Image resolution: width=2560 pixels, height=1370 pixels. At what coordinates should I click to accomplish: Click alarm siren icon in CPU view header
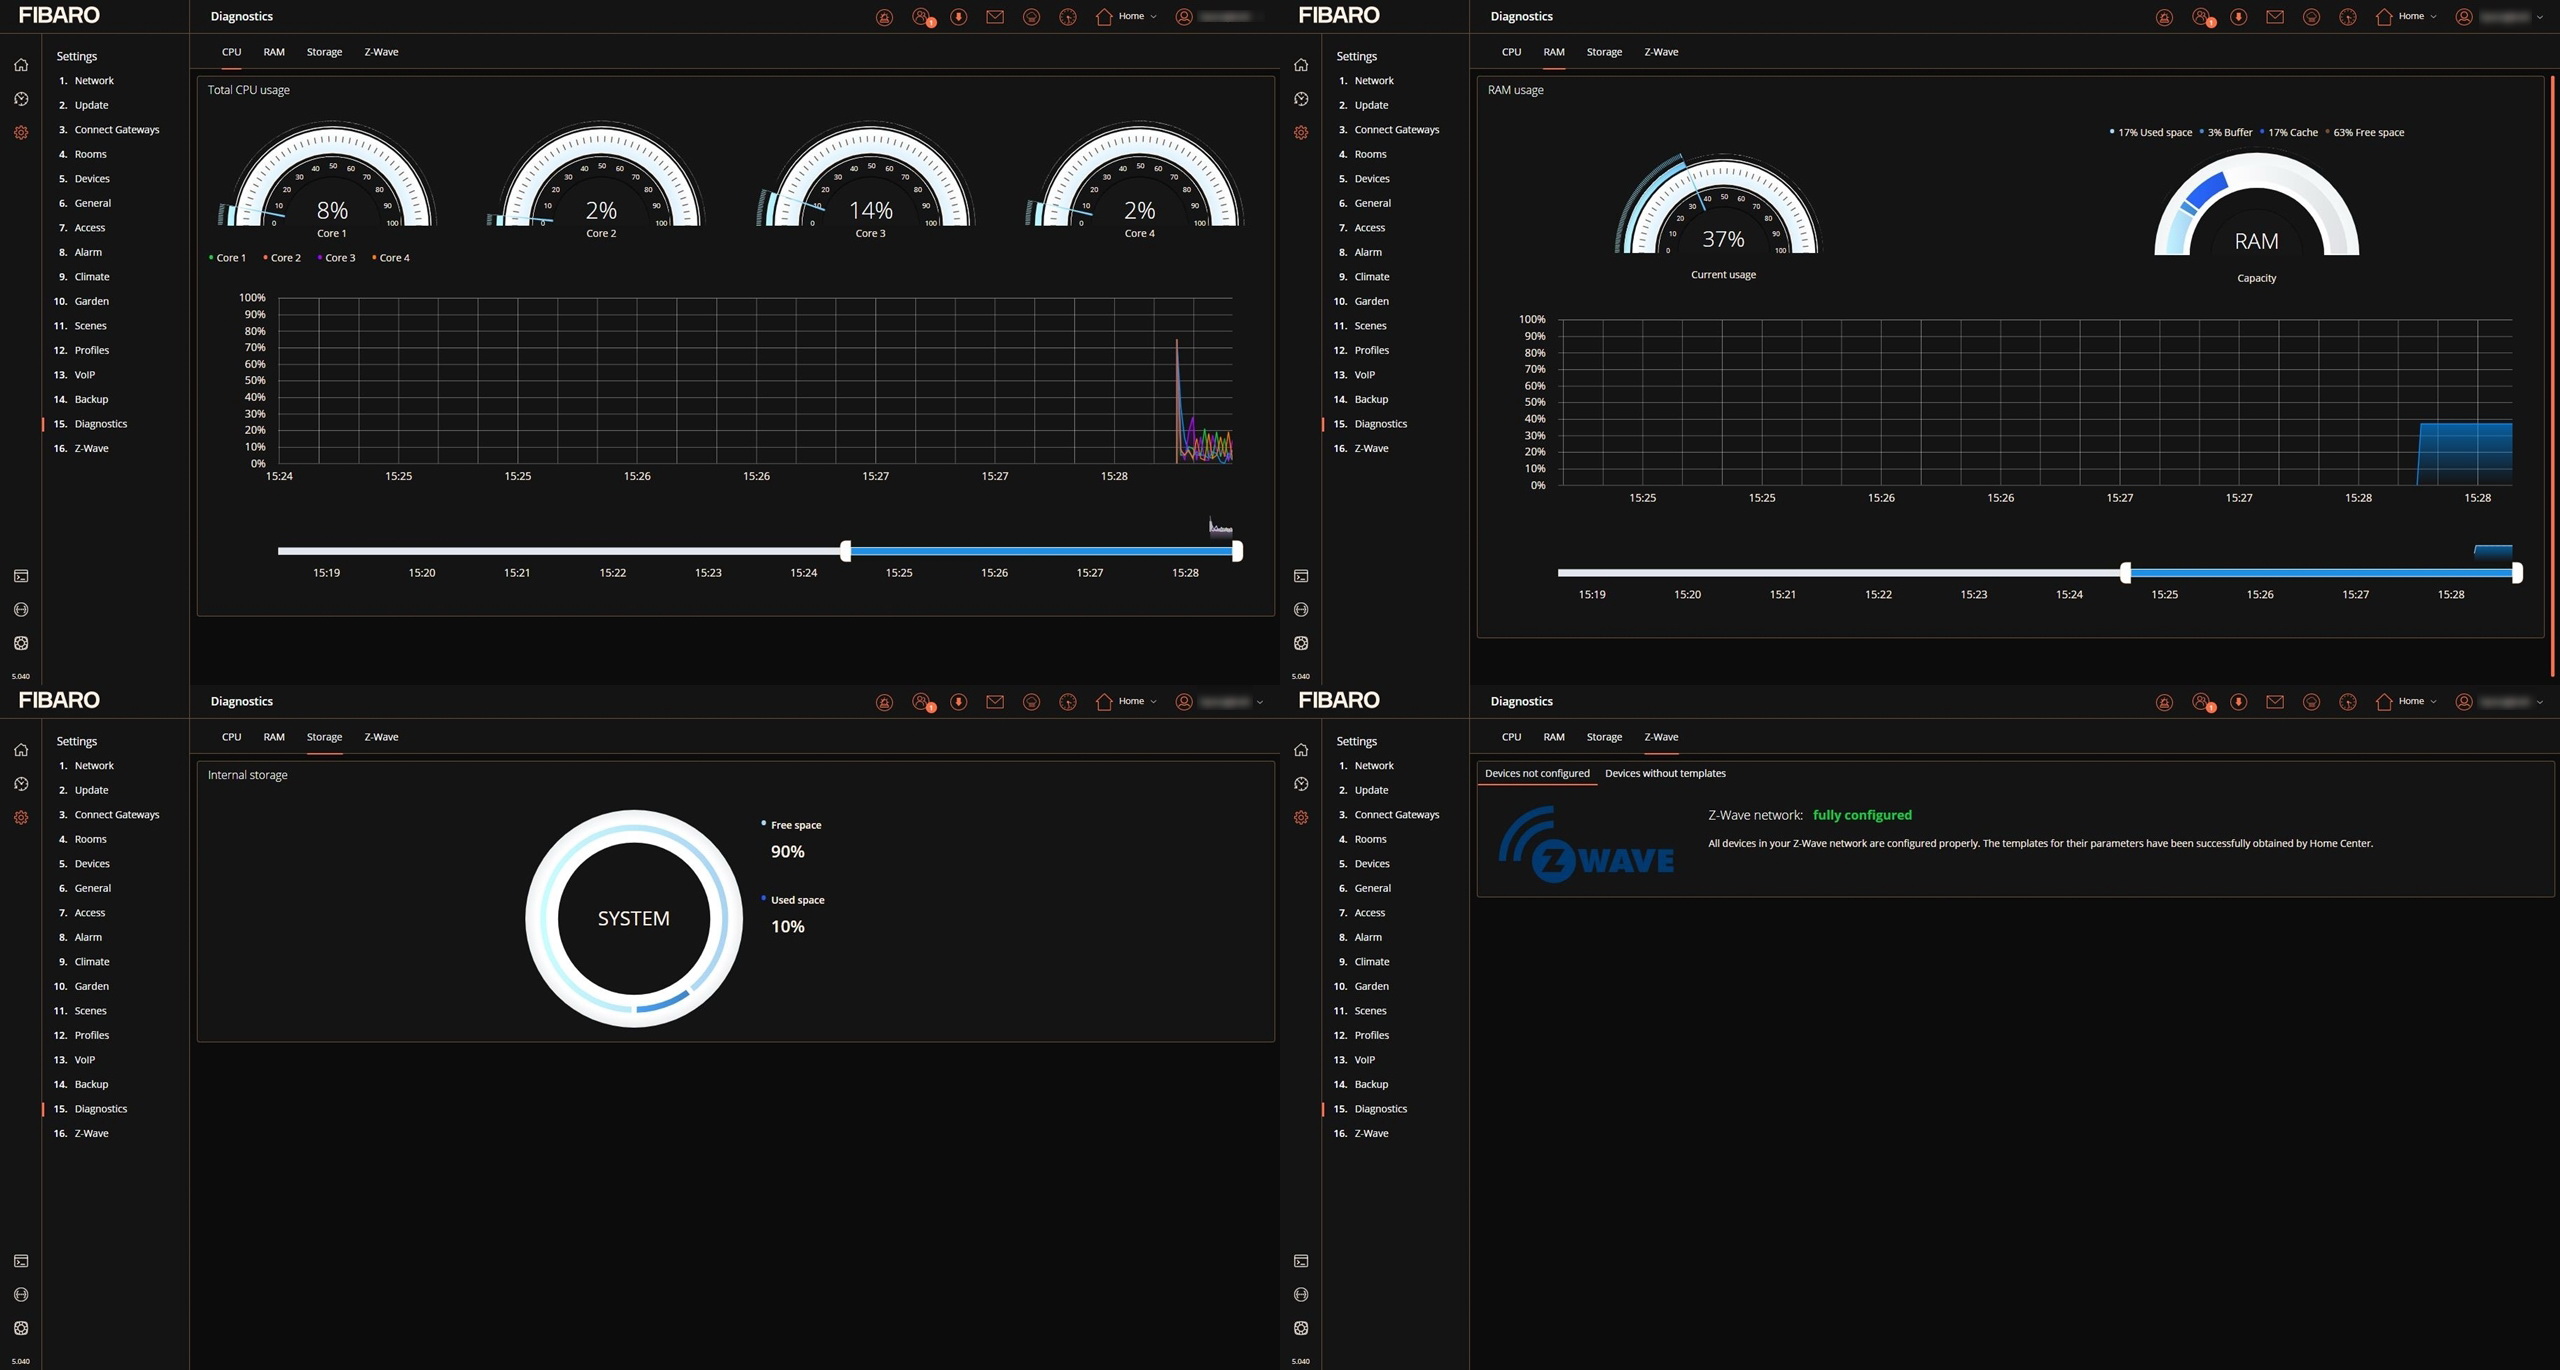pos(884,17)
